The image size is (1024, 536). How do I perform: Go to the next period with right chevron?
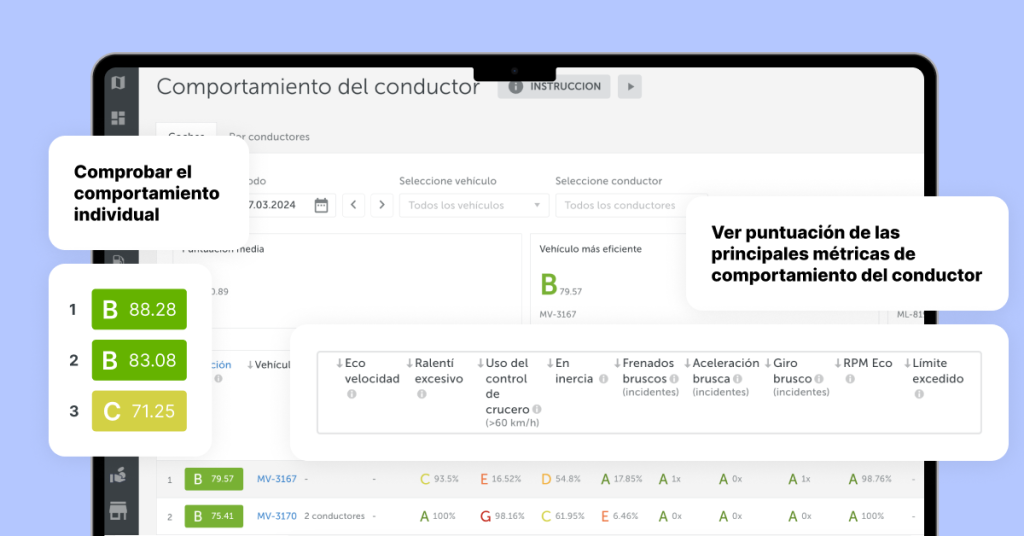pos(381,205)
